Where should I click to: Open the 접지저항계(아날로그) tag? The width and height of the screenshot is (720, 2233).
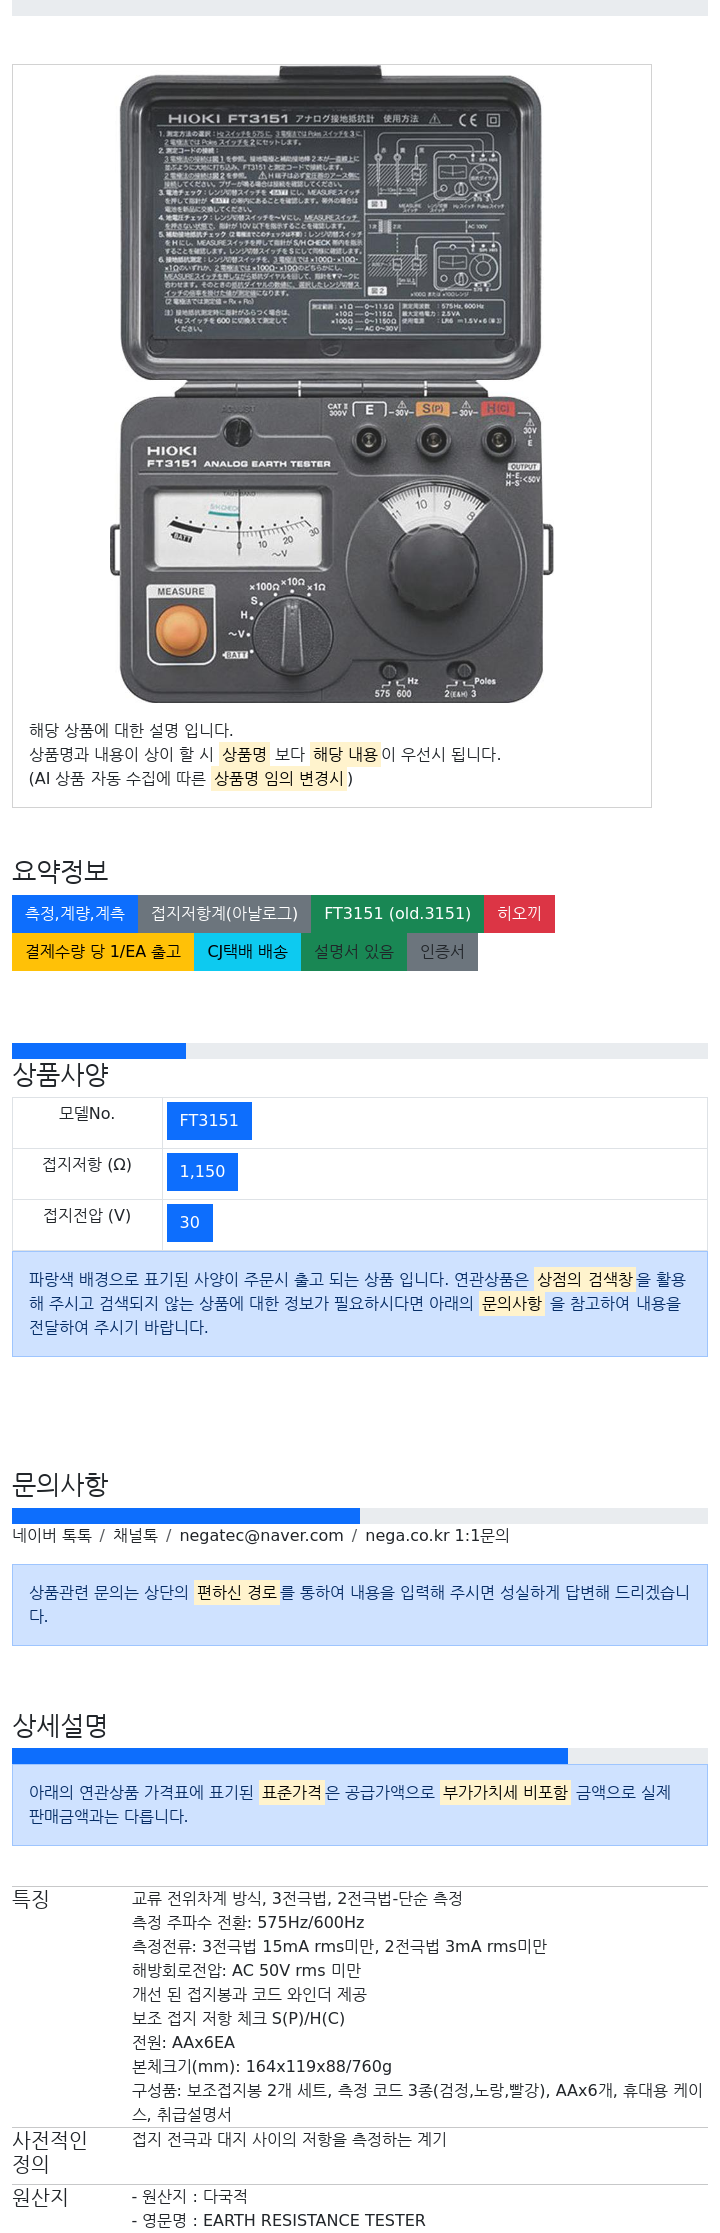coord(224,914)
